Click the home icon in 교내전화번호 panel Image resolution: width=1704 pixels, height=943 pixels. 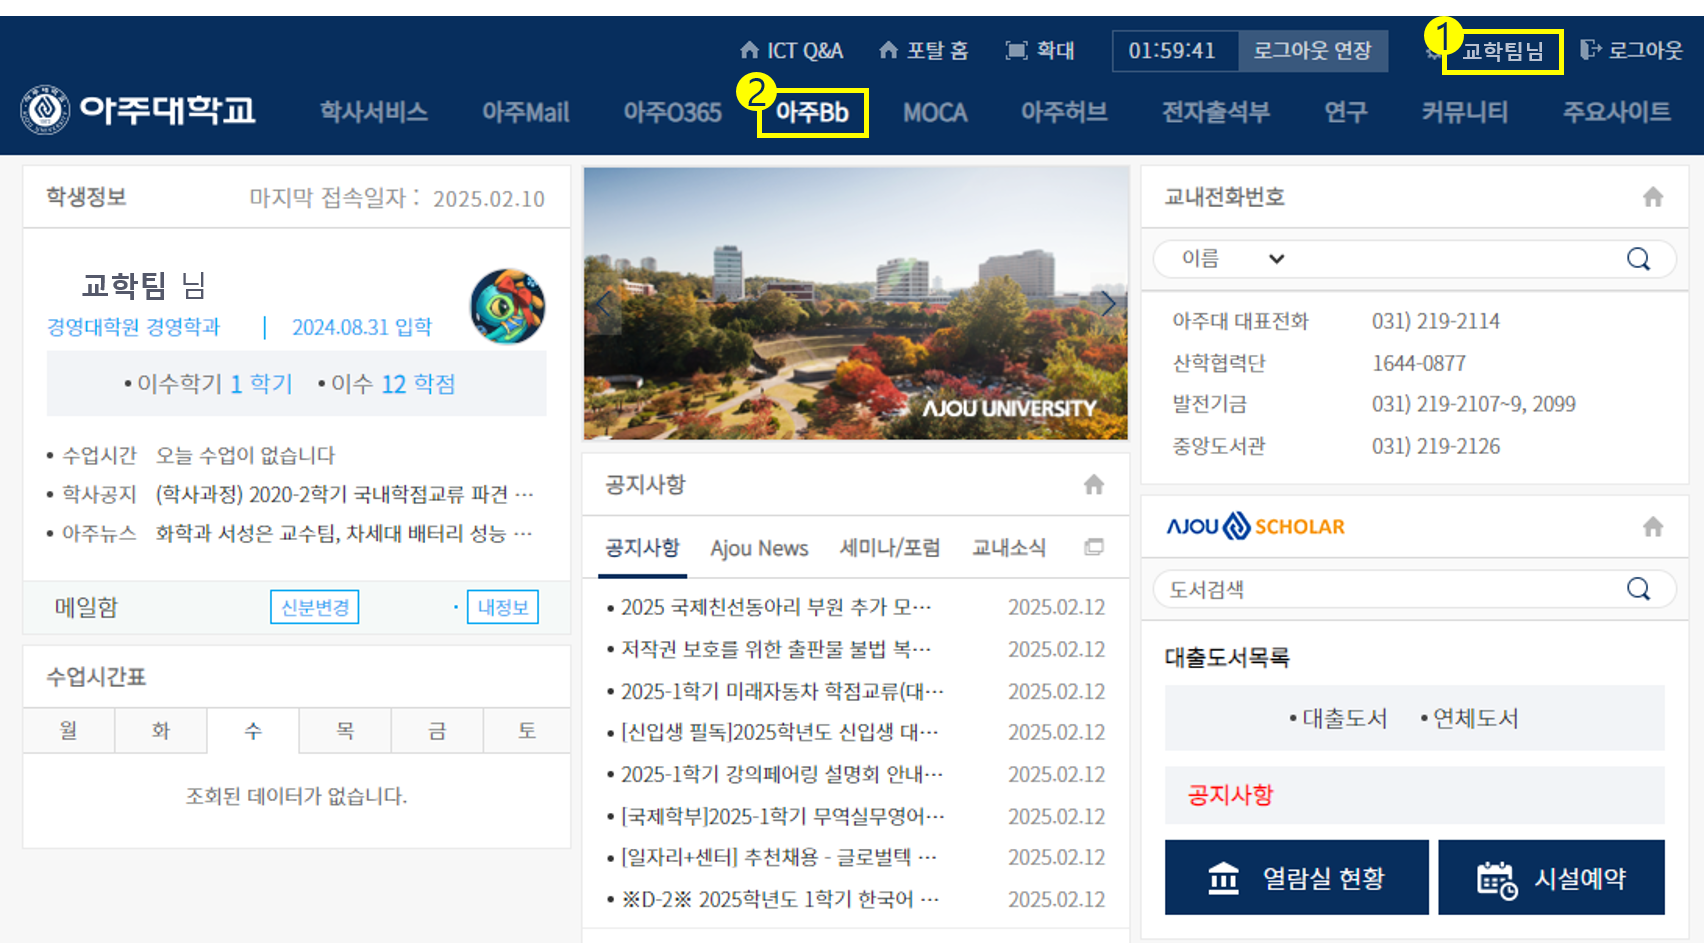pos(1652,197)
